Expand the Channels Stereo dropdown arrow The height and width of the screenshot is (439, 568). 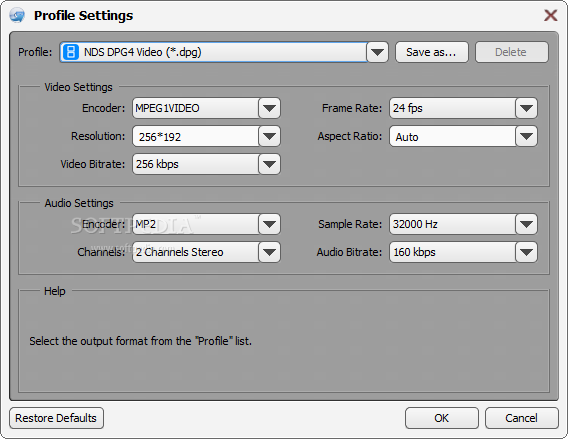[269, 252]
